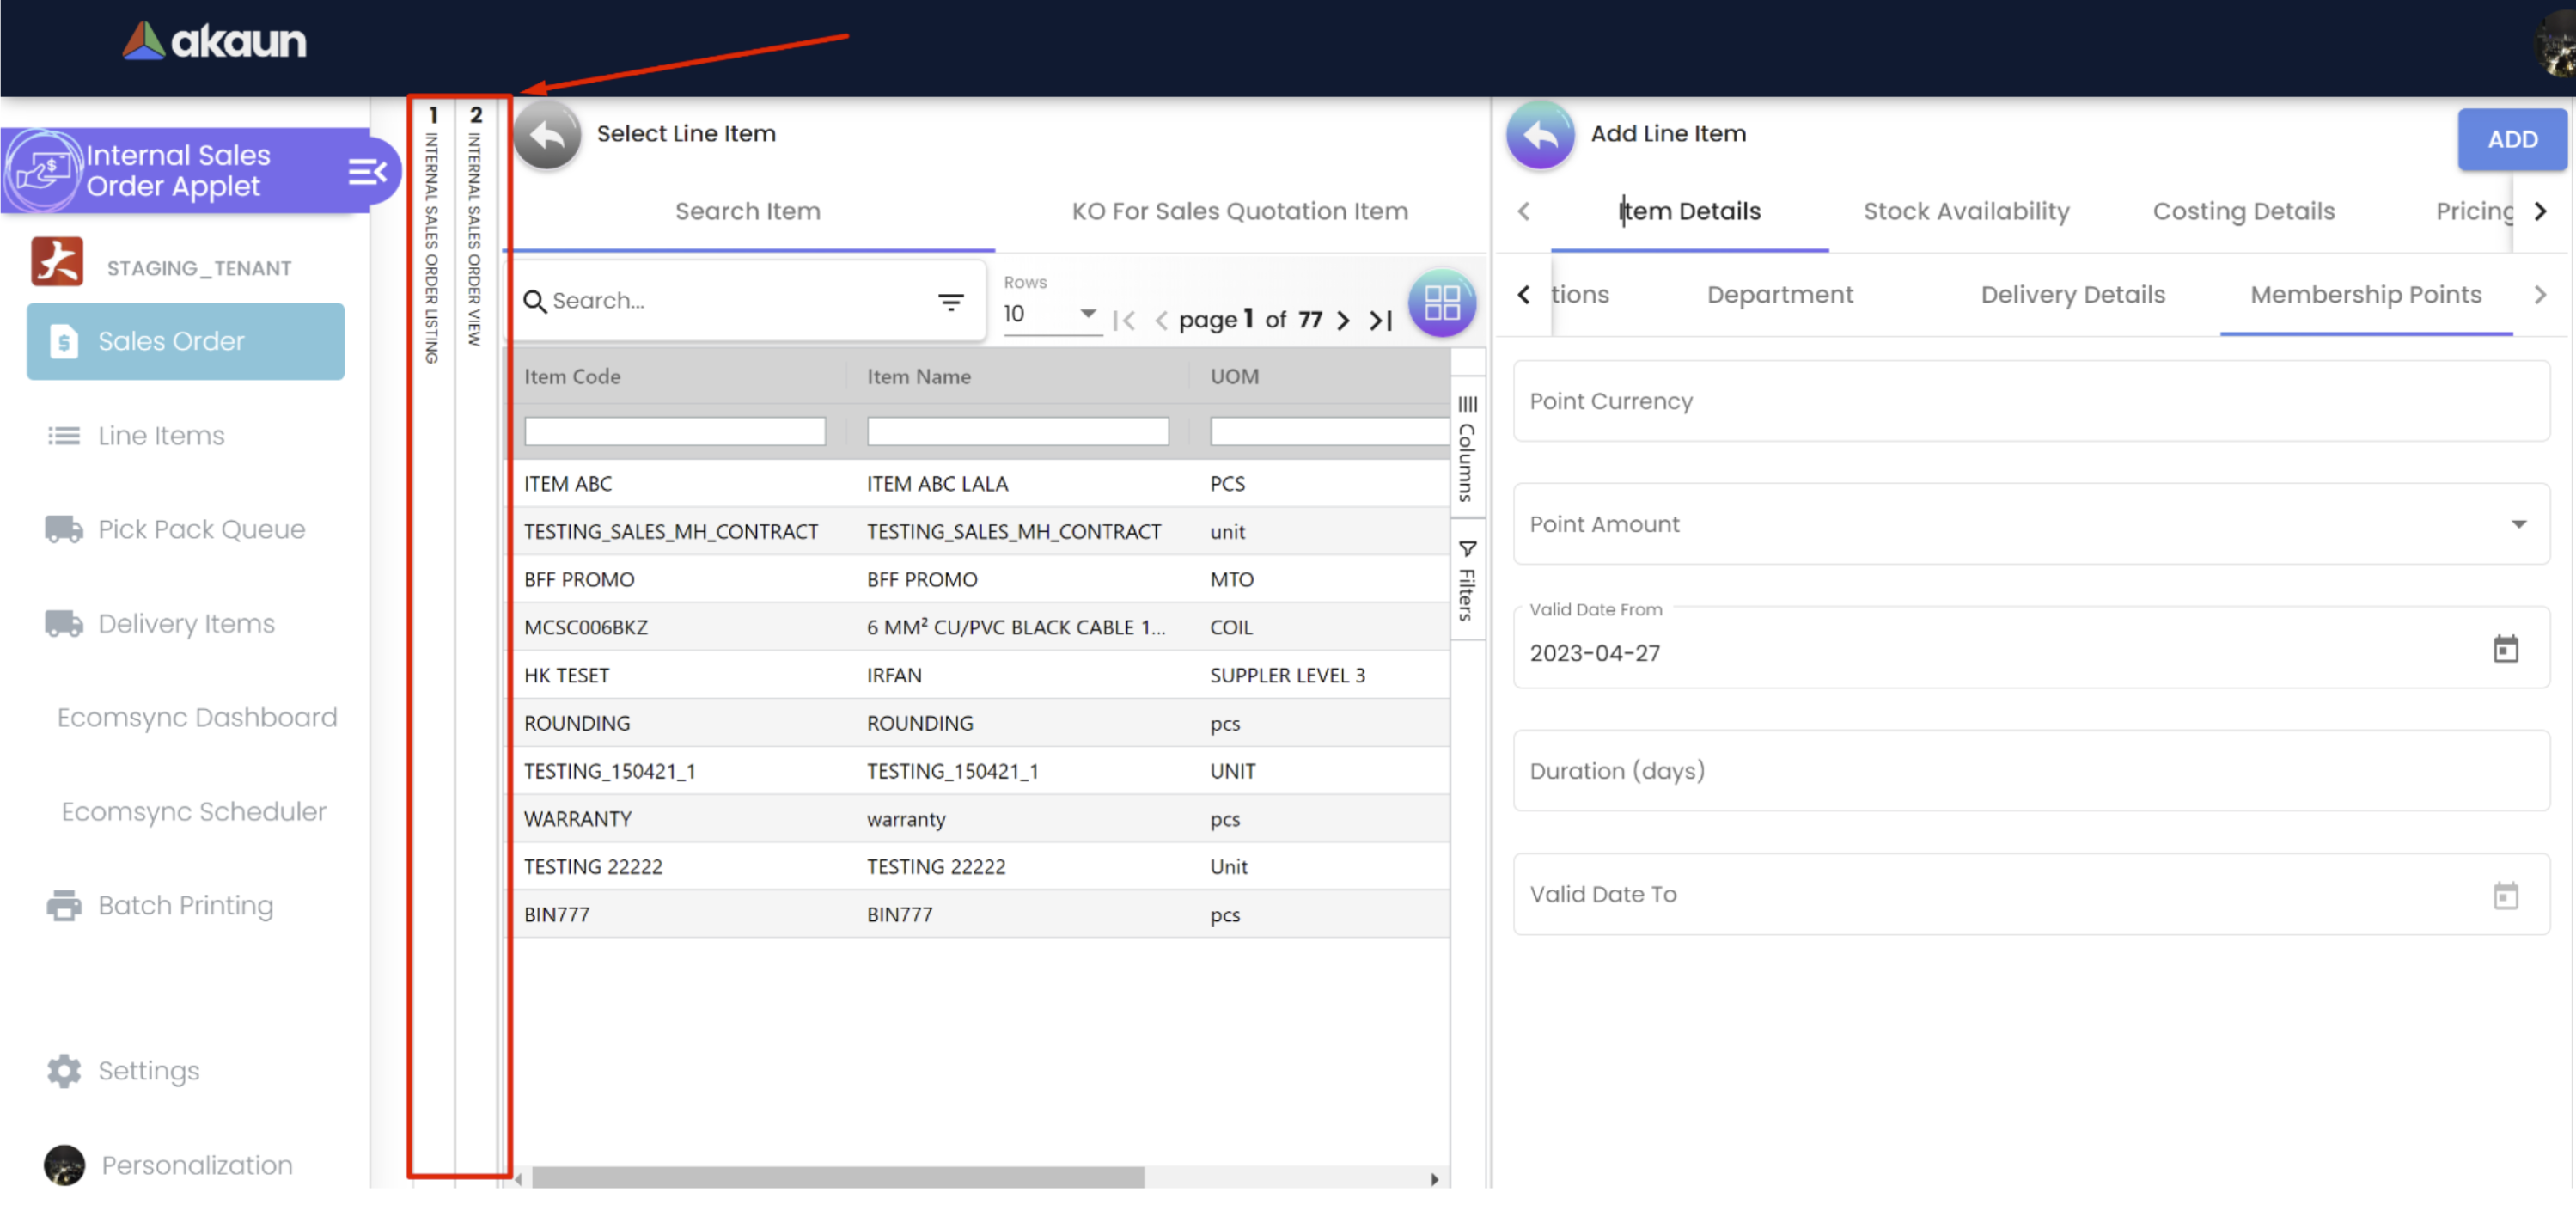Switch to the Stock Availability tab

1965,212
